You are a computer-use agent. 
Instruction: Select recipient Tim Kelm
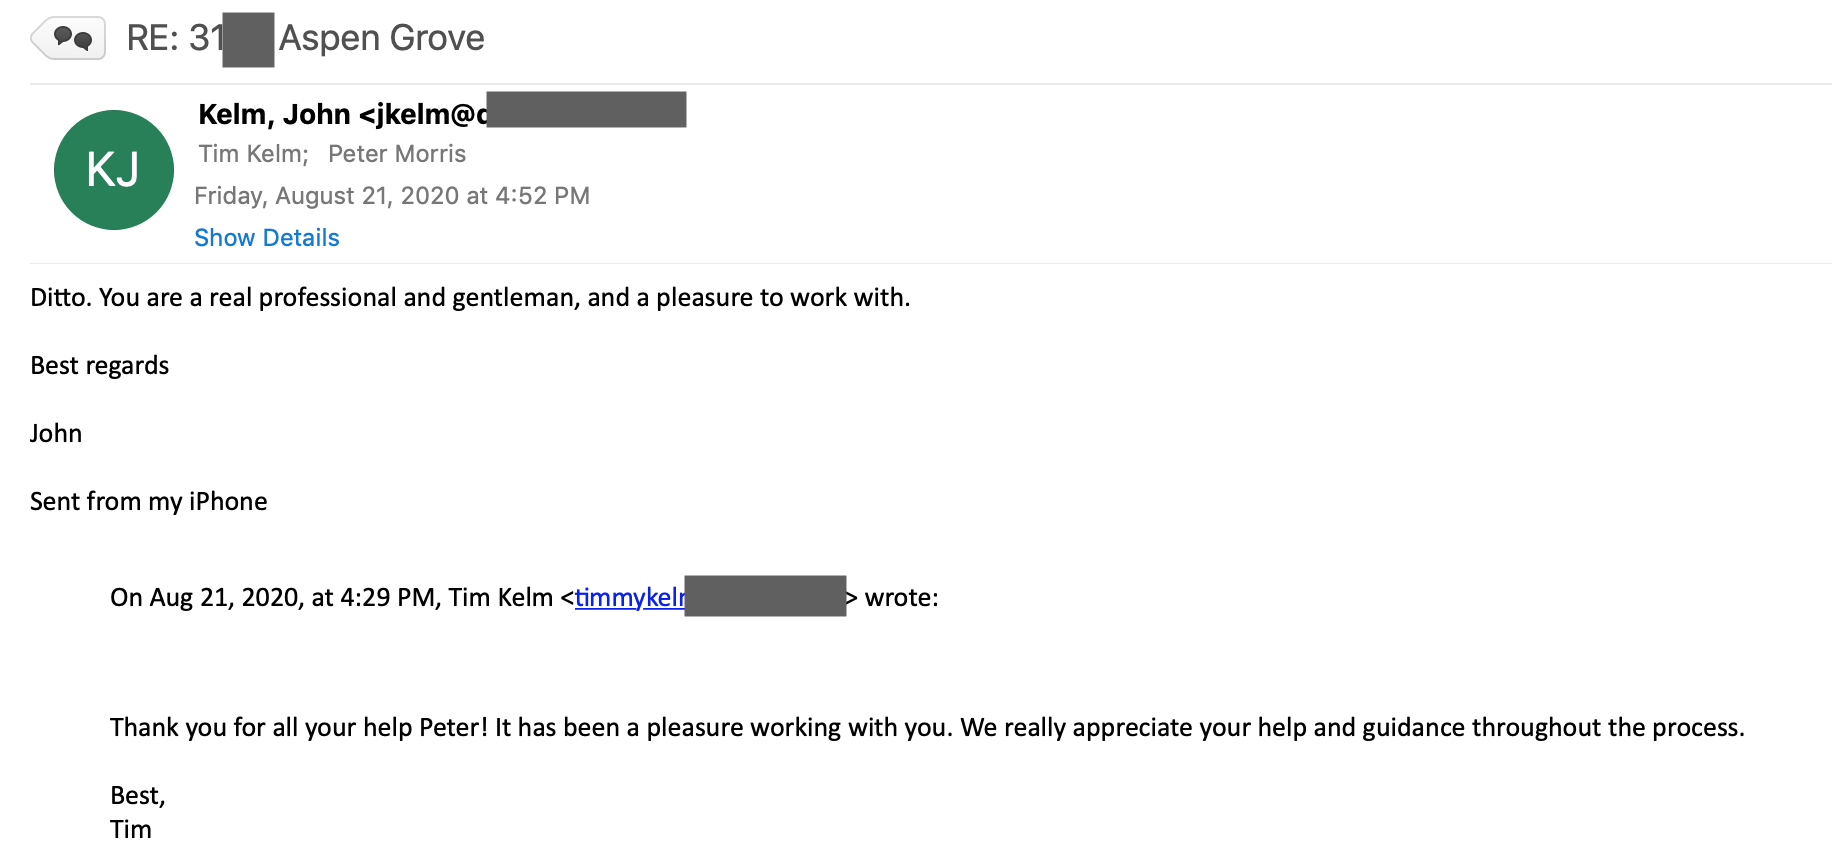(x=253, y=154)
